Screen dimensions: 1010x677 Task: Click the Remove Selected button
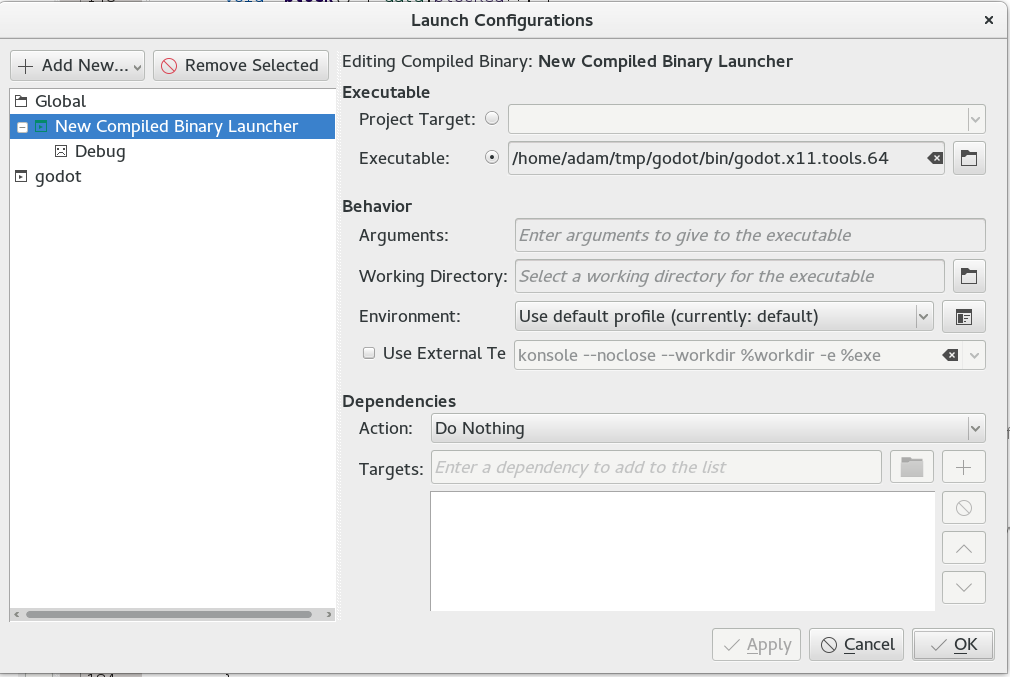pyautogui.click(x=241, y=66)
